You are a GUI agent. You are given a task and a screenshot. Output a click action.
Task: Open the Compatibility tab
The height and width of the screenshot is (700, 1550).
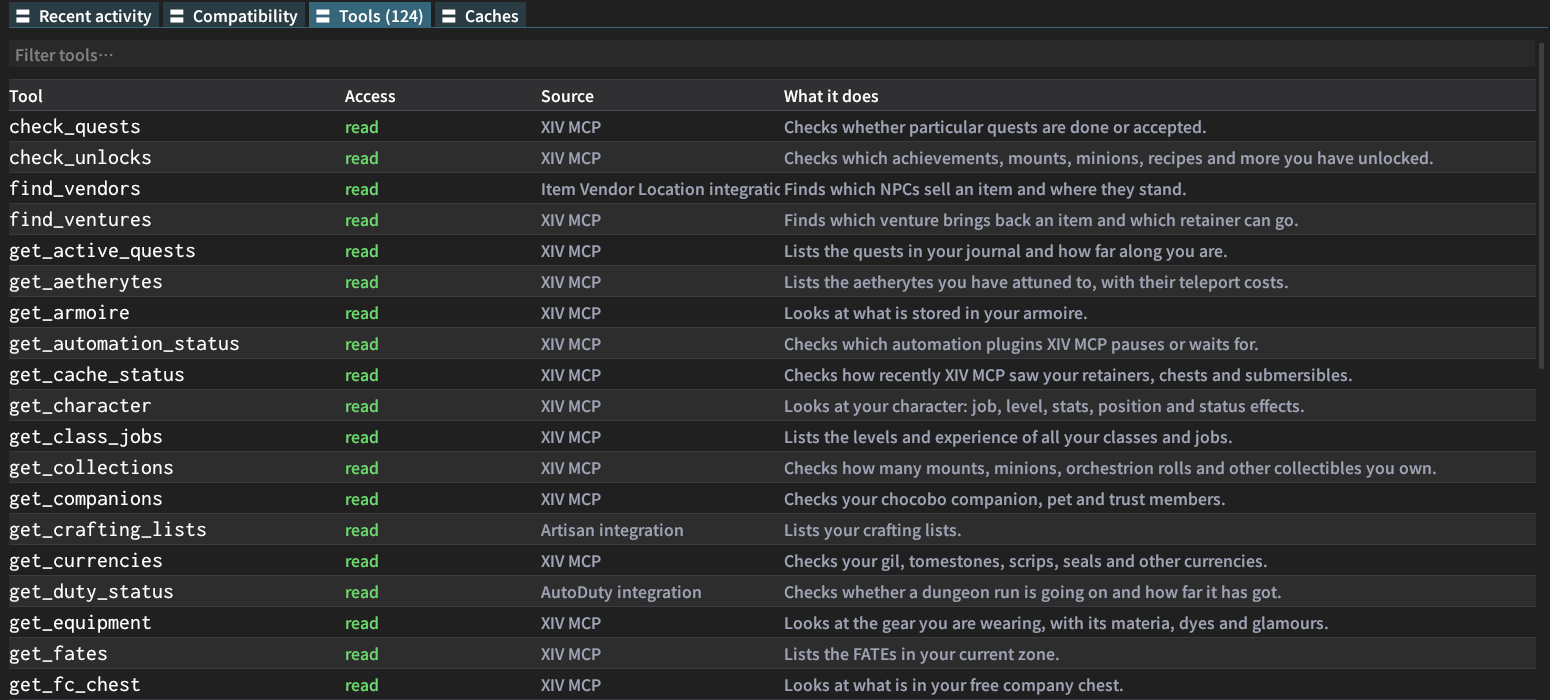click(x=234, y=16)
